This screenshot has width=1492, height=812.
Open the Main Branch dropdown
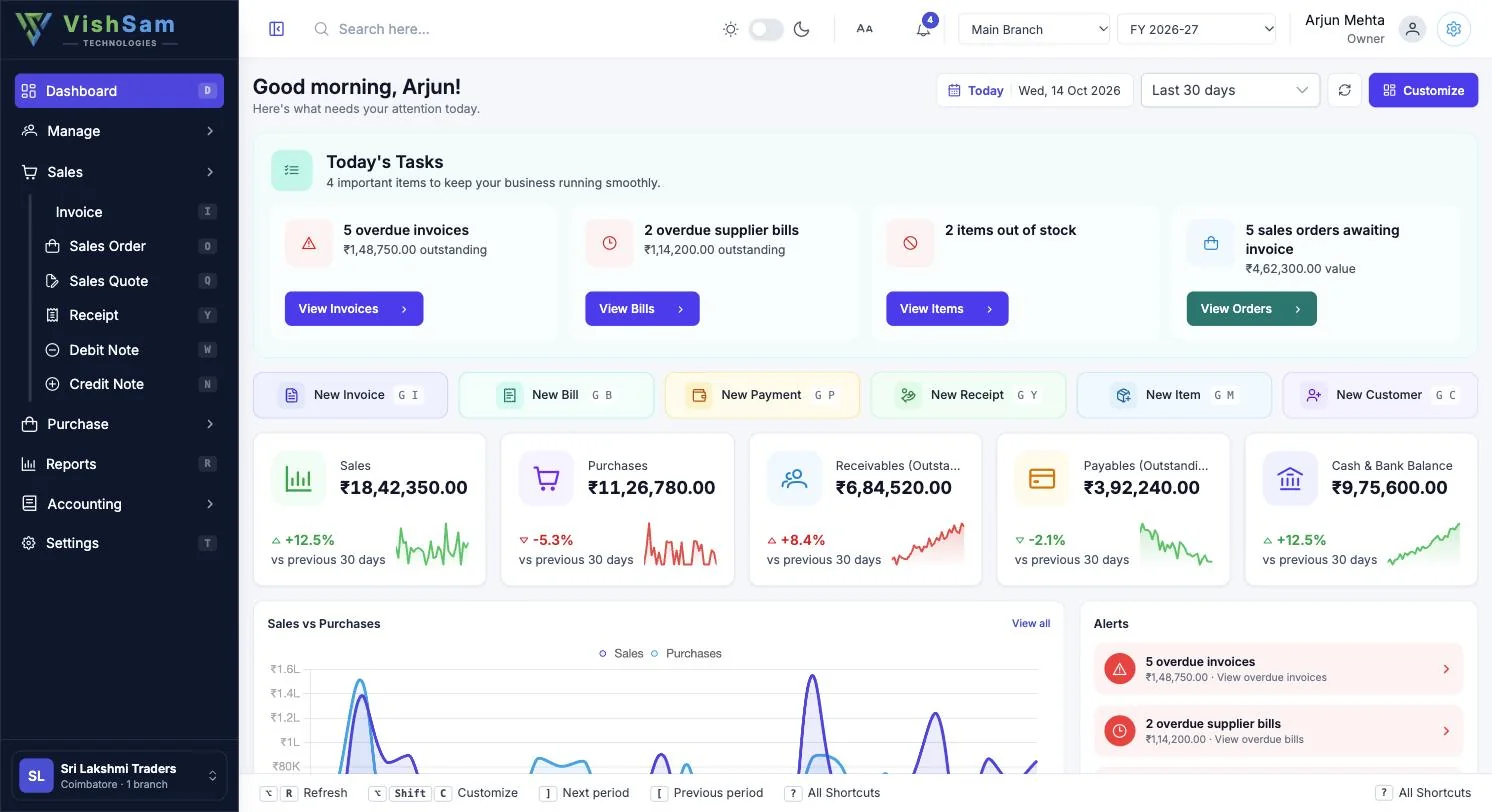pyautogui.click(x=1034, y=29)
